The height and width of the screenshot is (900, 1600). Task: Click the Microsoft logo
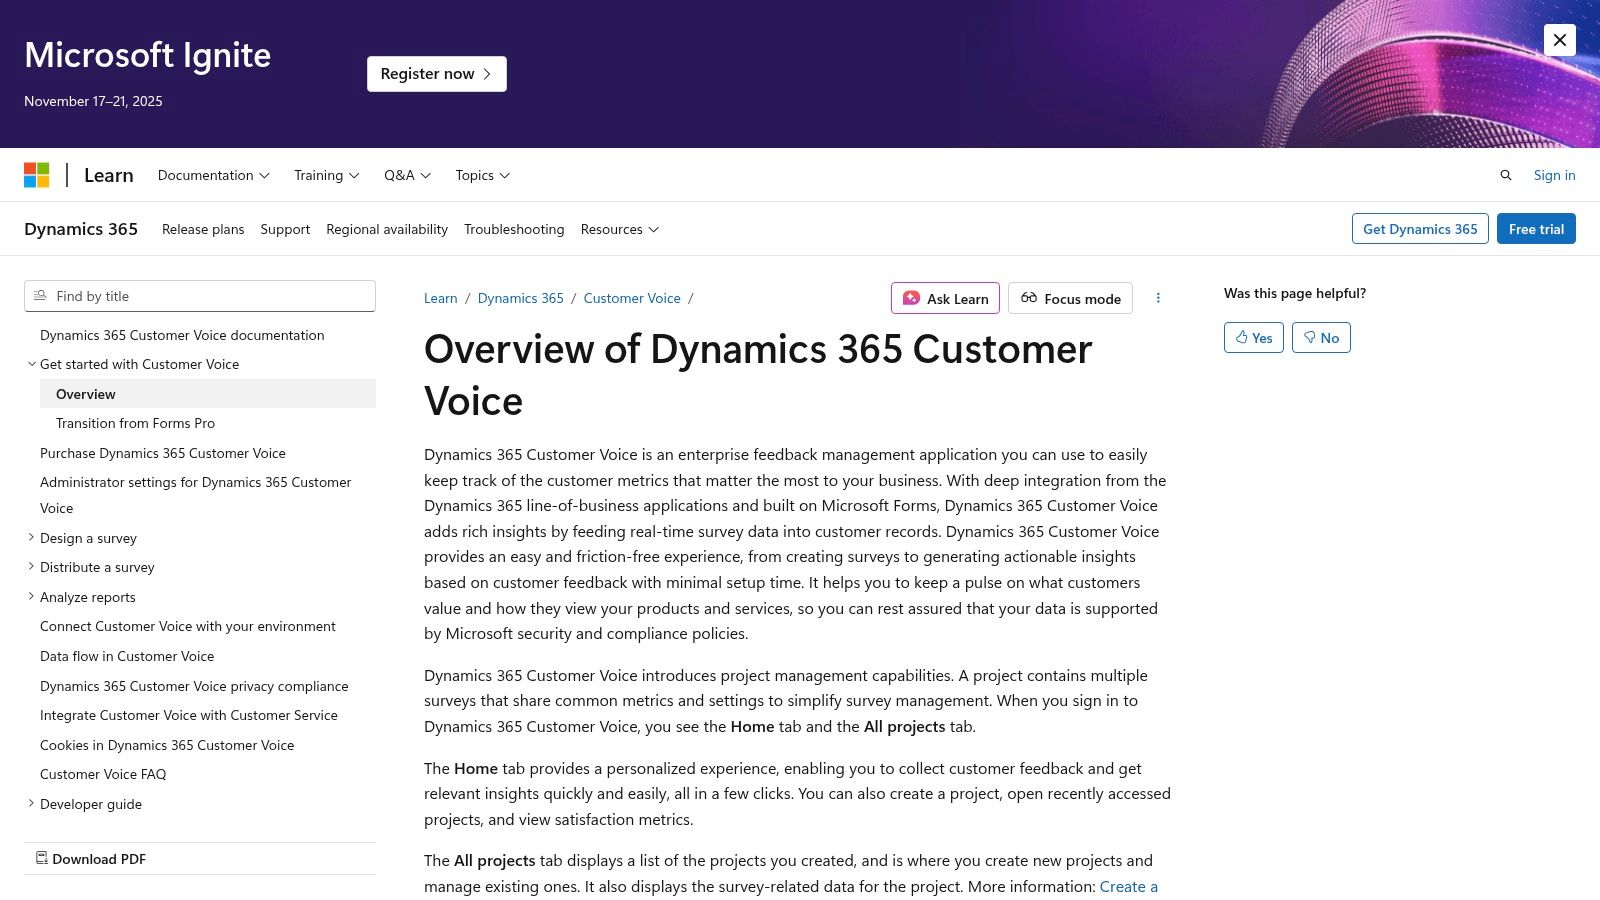[x=37, y=175]
